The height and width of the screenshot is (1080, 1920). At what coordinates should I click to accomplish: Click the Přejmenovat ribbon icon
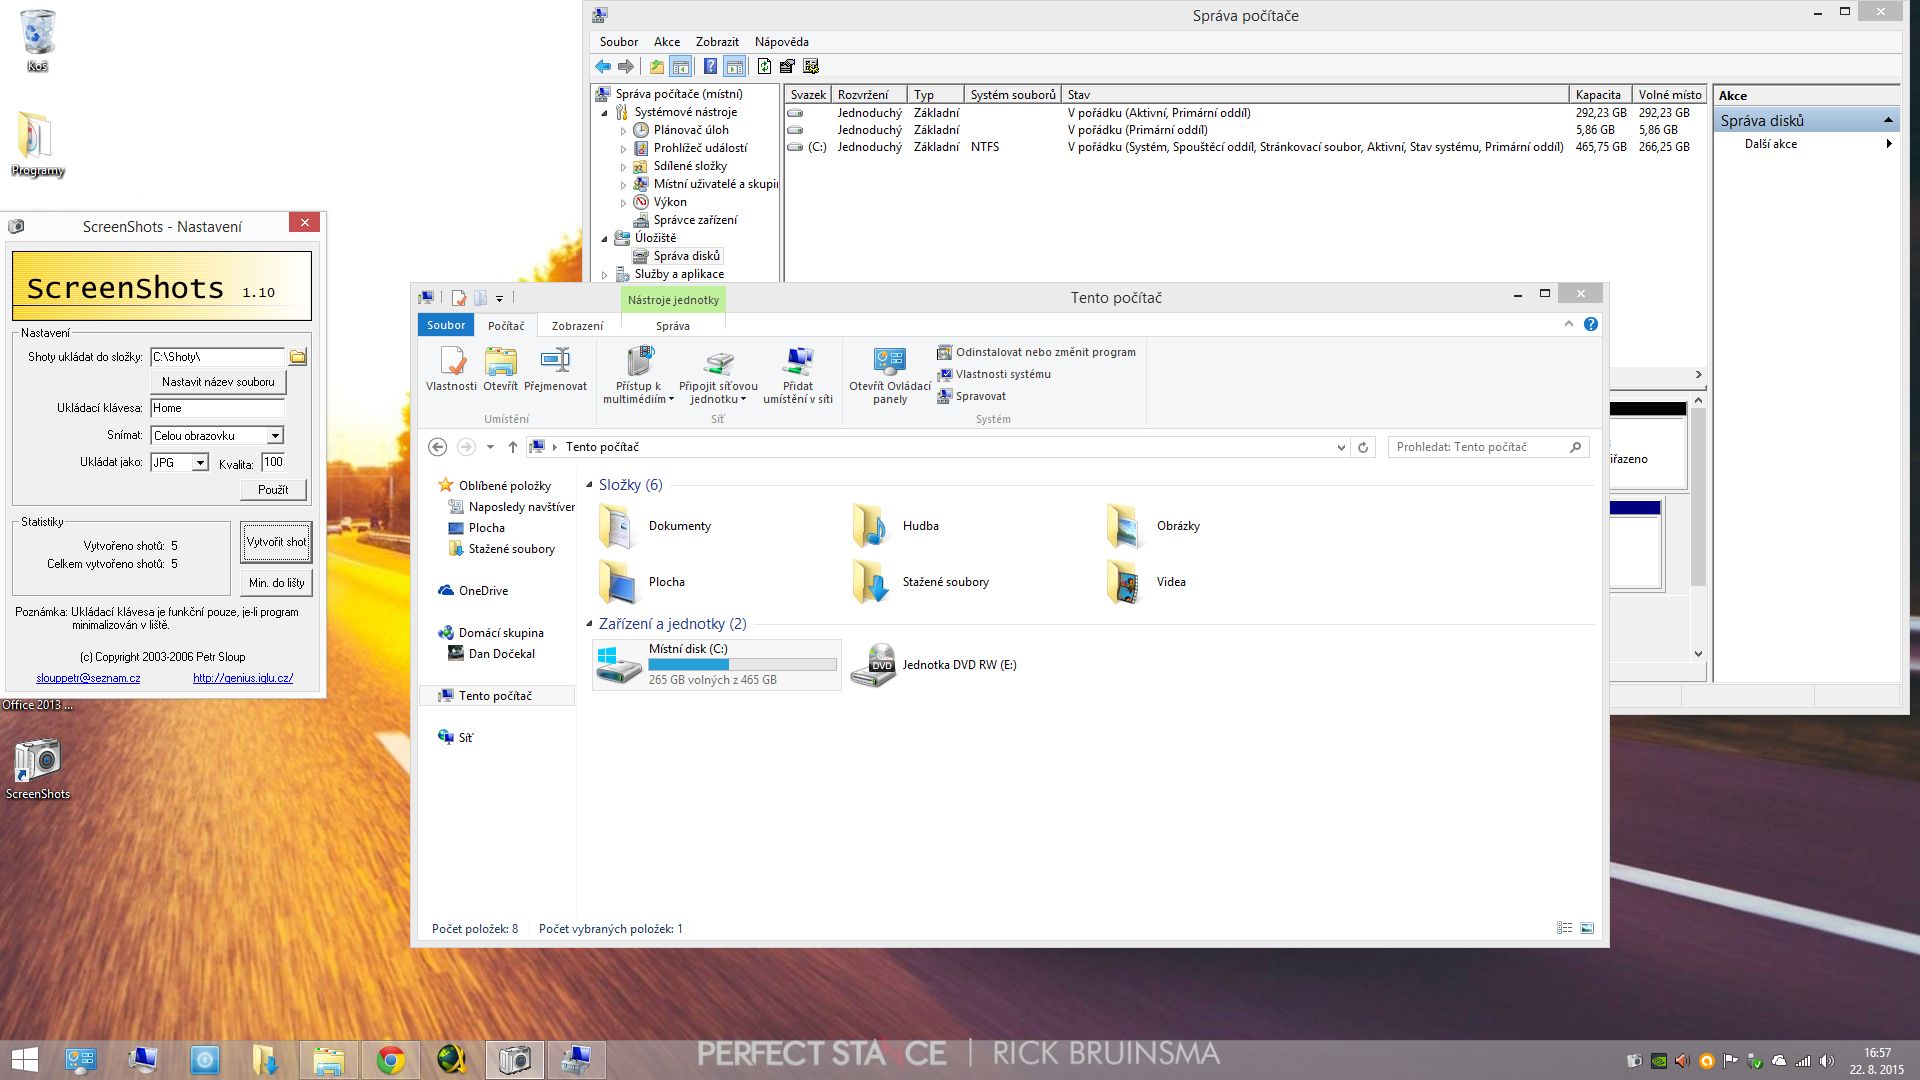[x=555, y=362]
